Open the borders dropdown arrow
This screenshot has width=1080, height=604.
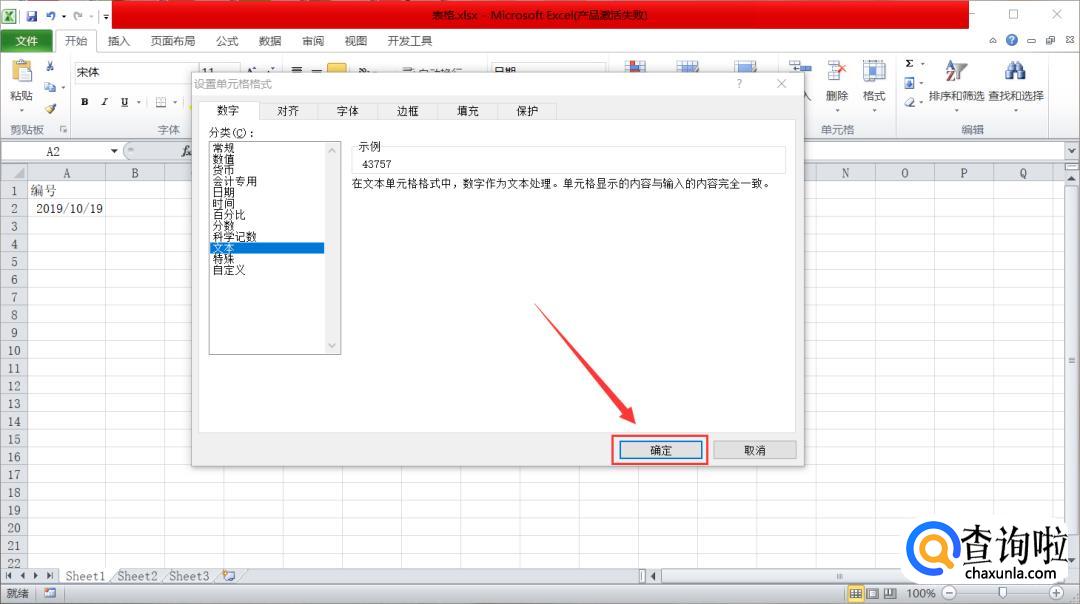click(x=175, y=102)
